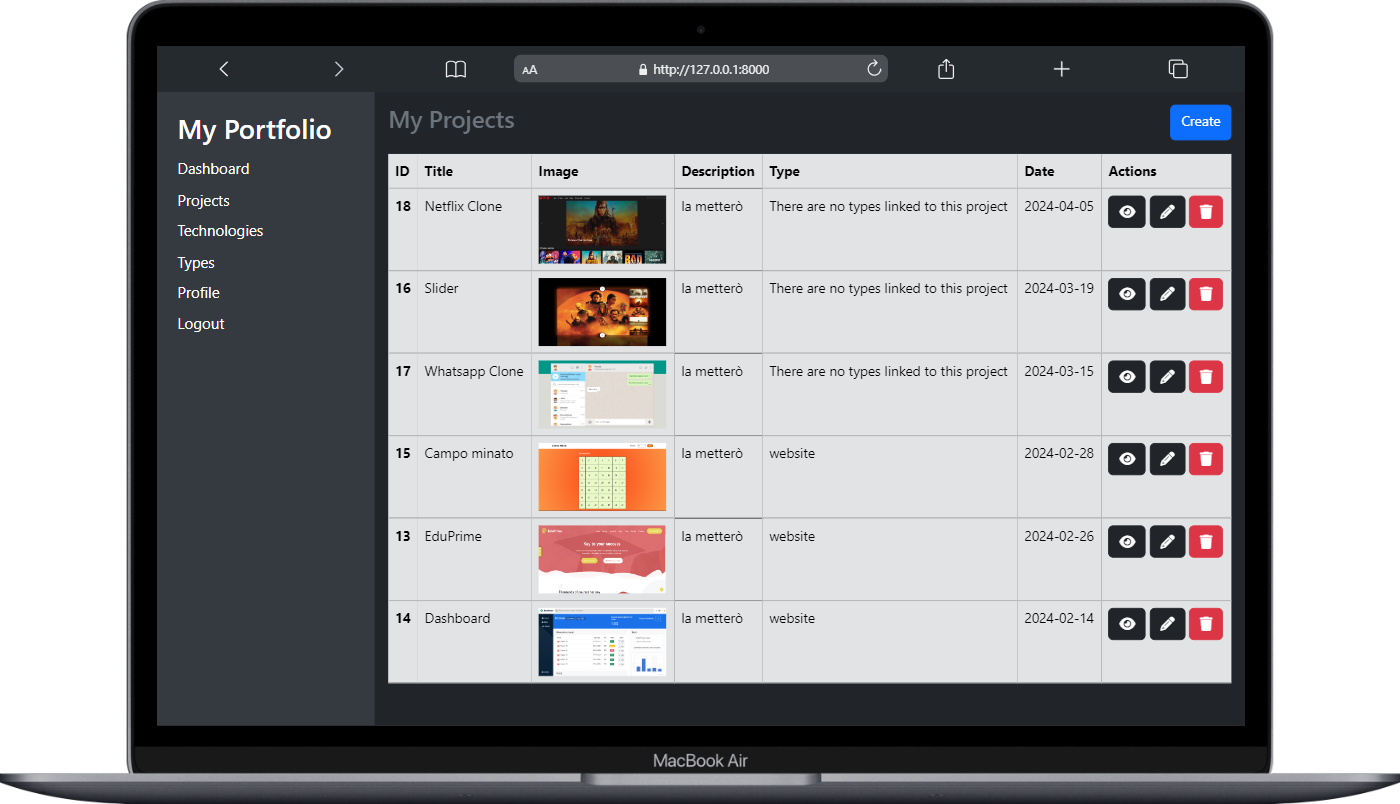1400x804 pixels.
Task: Open the EduPrime thumbnail image
Action: point(602,560)
